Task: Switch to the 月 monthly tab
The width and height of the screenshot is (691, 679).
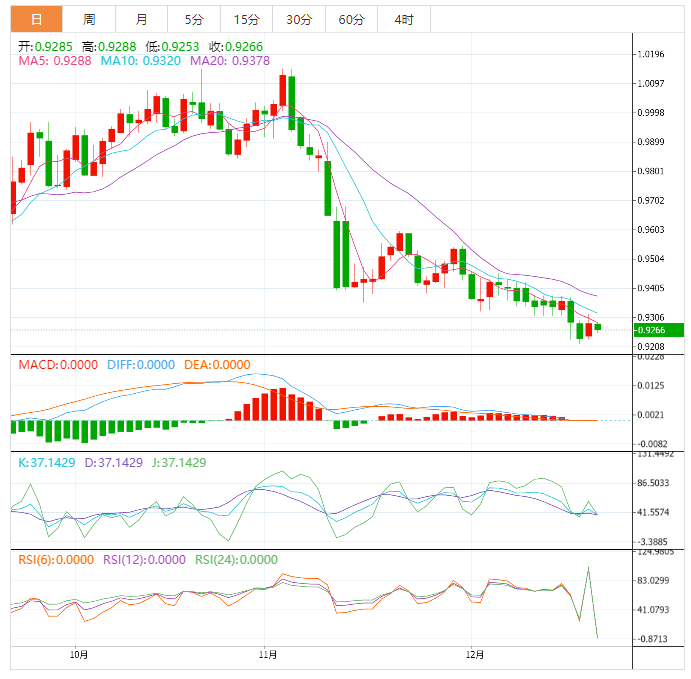Action: coord(141,19)
